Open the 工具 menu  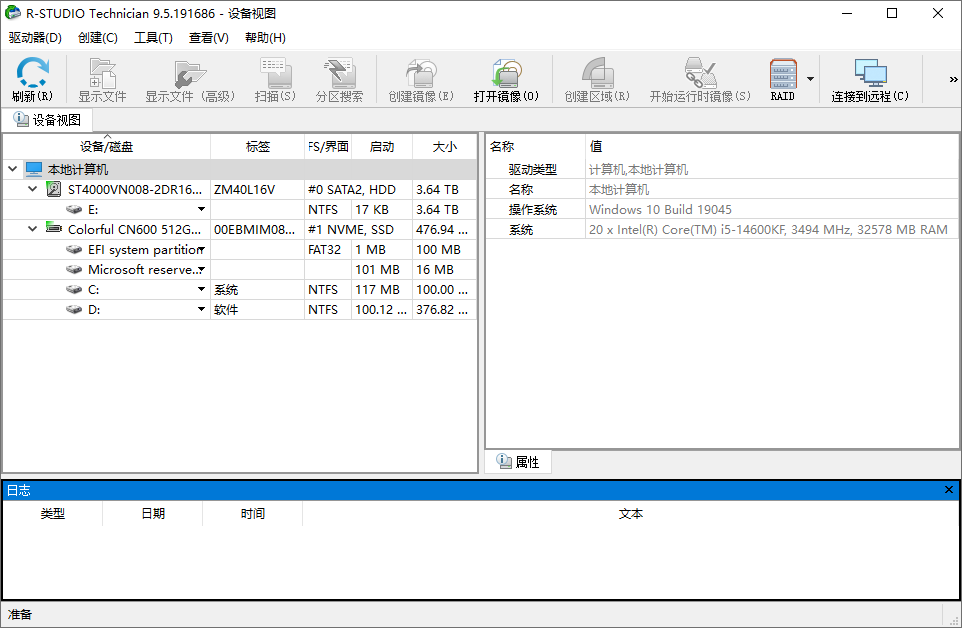click(x=152, y=37)
